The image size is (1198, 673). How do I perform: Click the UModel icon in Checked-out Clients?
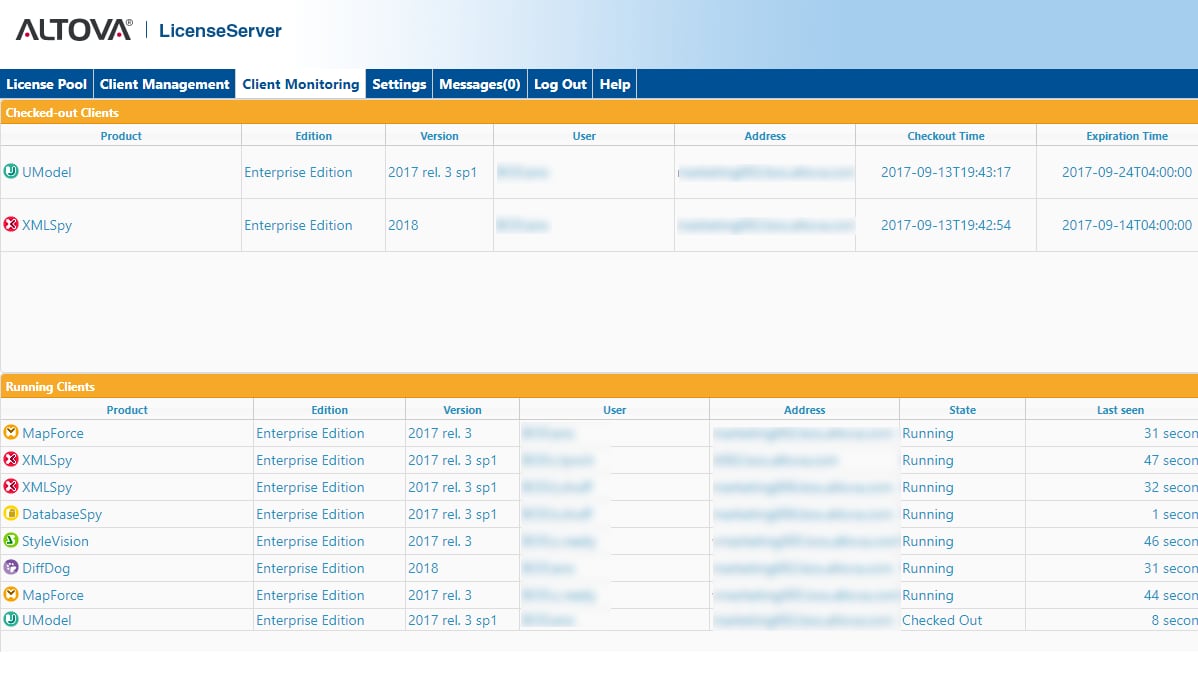pos(11,171)
